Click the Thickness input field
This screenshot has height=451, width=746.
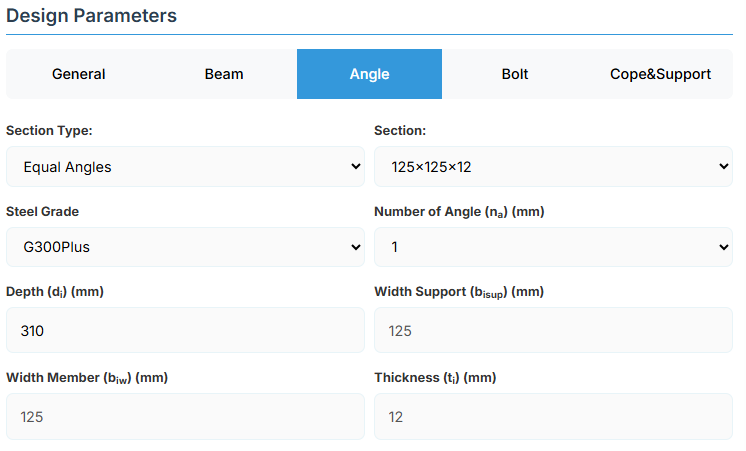pos(553,416)
